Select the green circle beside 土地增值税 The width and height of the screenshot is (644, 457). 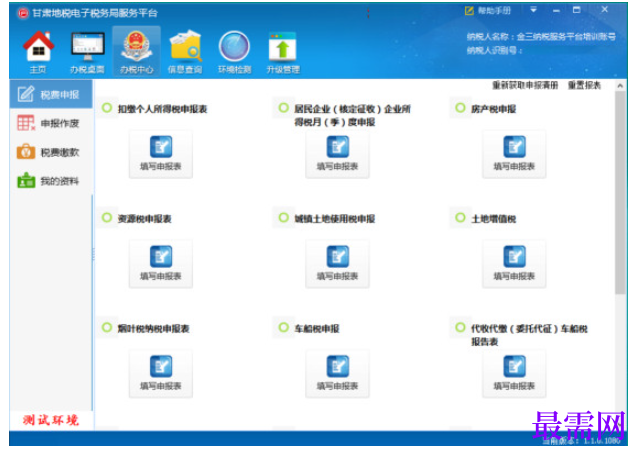click(460, 218)
